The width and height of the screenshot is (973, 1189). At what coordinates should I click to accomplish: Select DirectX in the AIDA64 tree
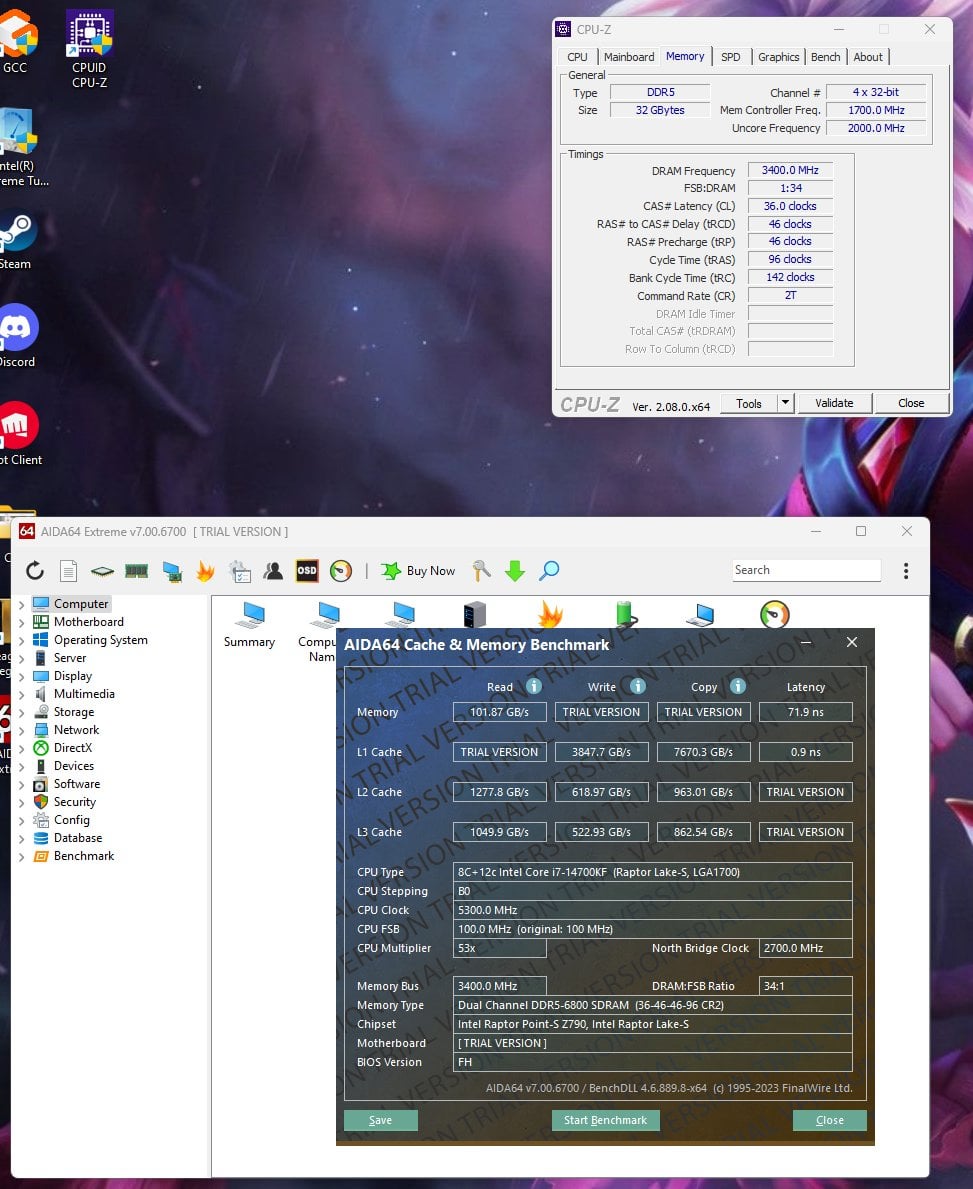73,748
